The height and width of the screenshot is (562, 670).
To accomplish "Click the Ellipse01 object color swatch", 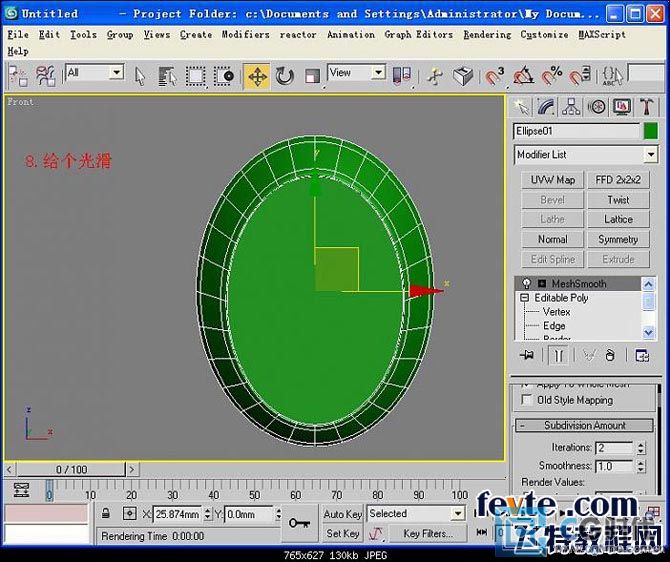I will coord(650,131).
